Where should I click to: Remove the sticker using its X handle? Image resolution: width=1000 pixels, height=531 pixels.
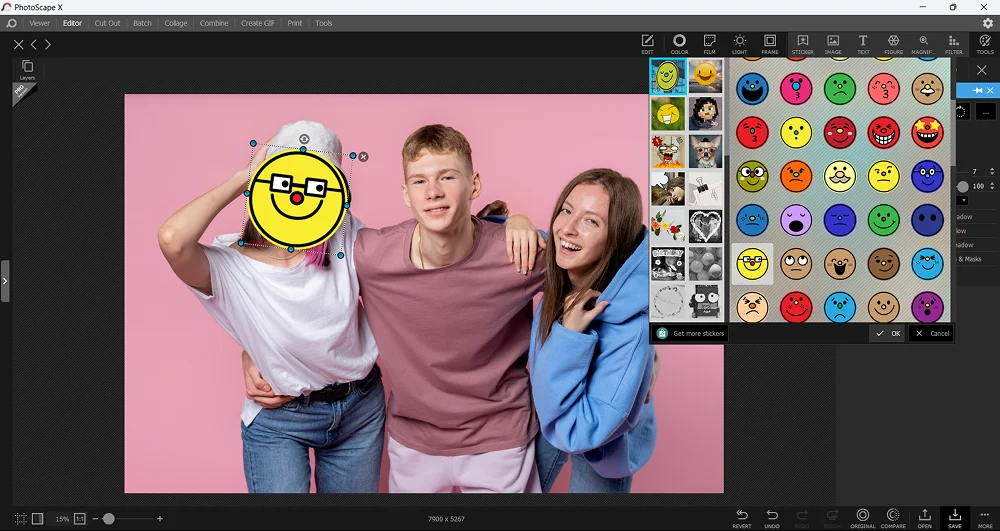tap(363, 156)
